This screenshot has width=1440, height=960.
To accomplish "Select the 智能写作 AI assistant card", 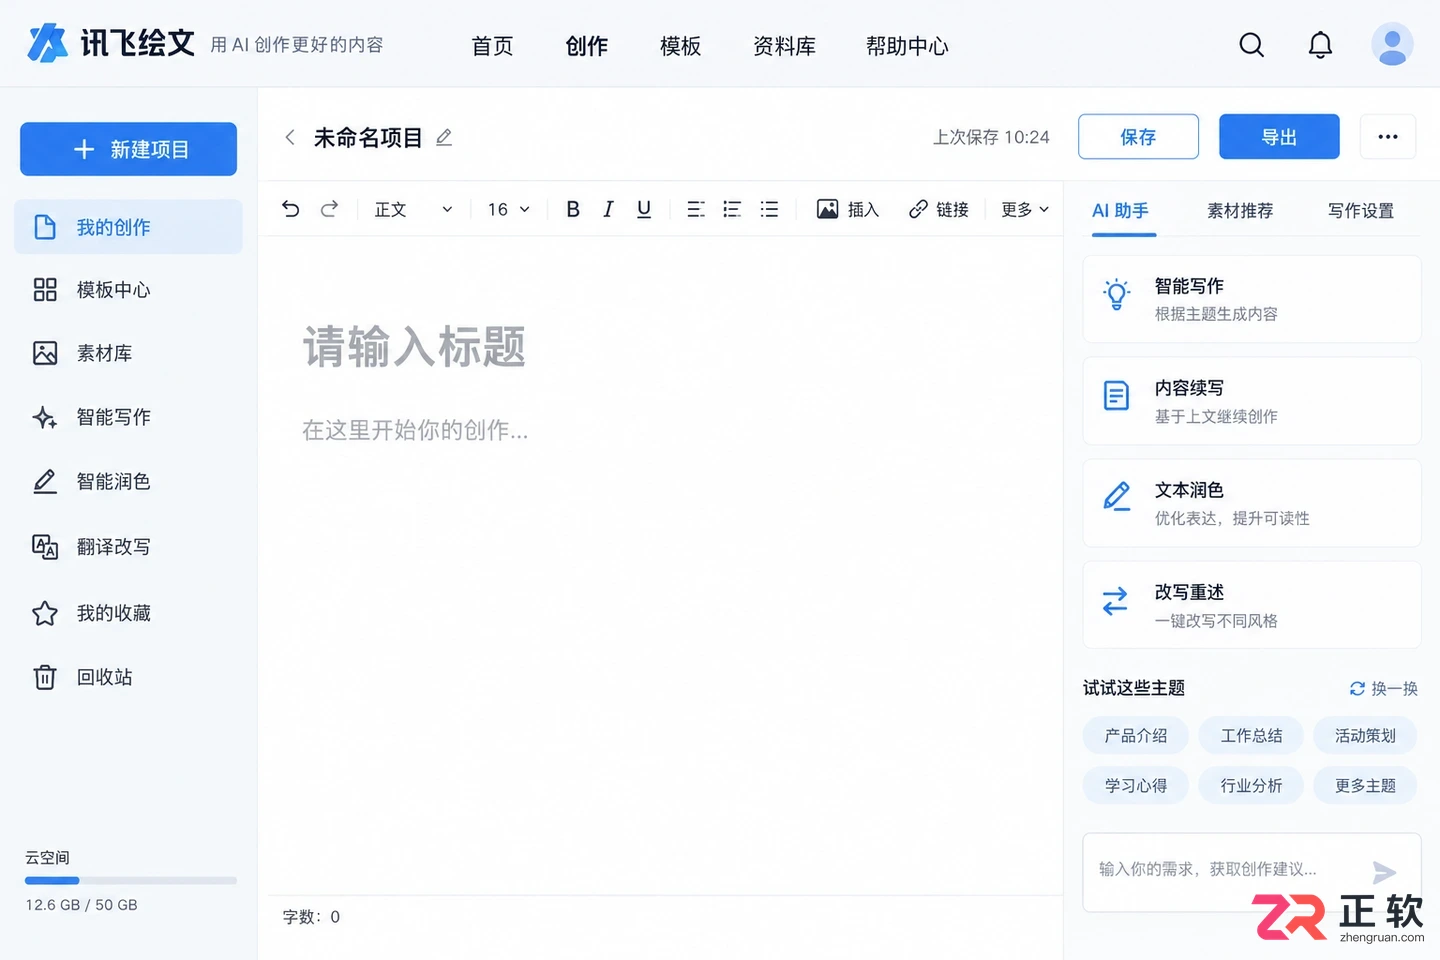I will tap(1252, 299).
